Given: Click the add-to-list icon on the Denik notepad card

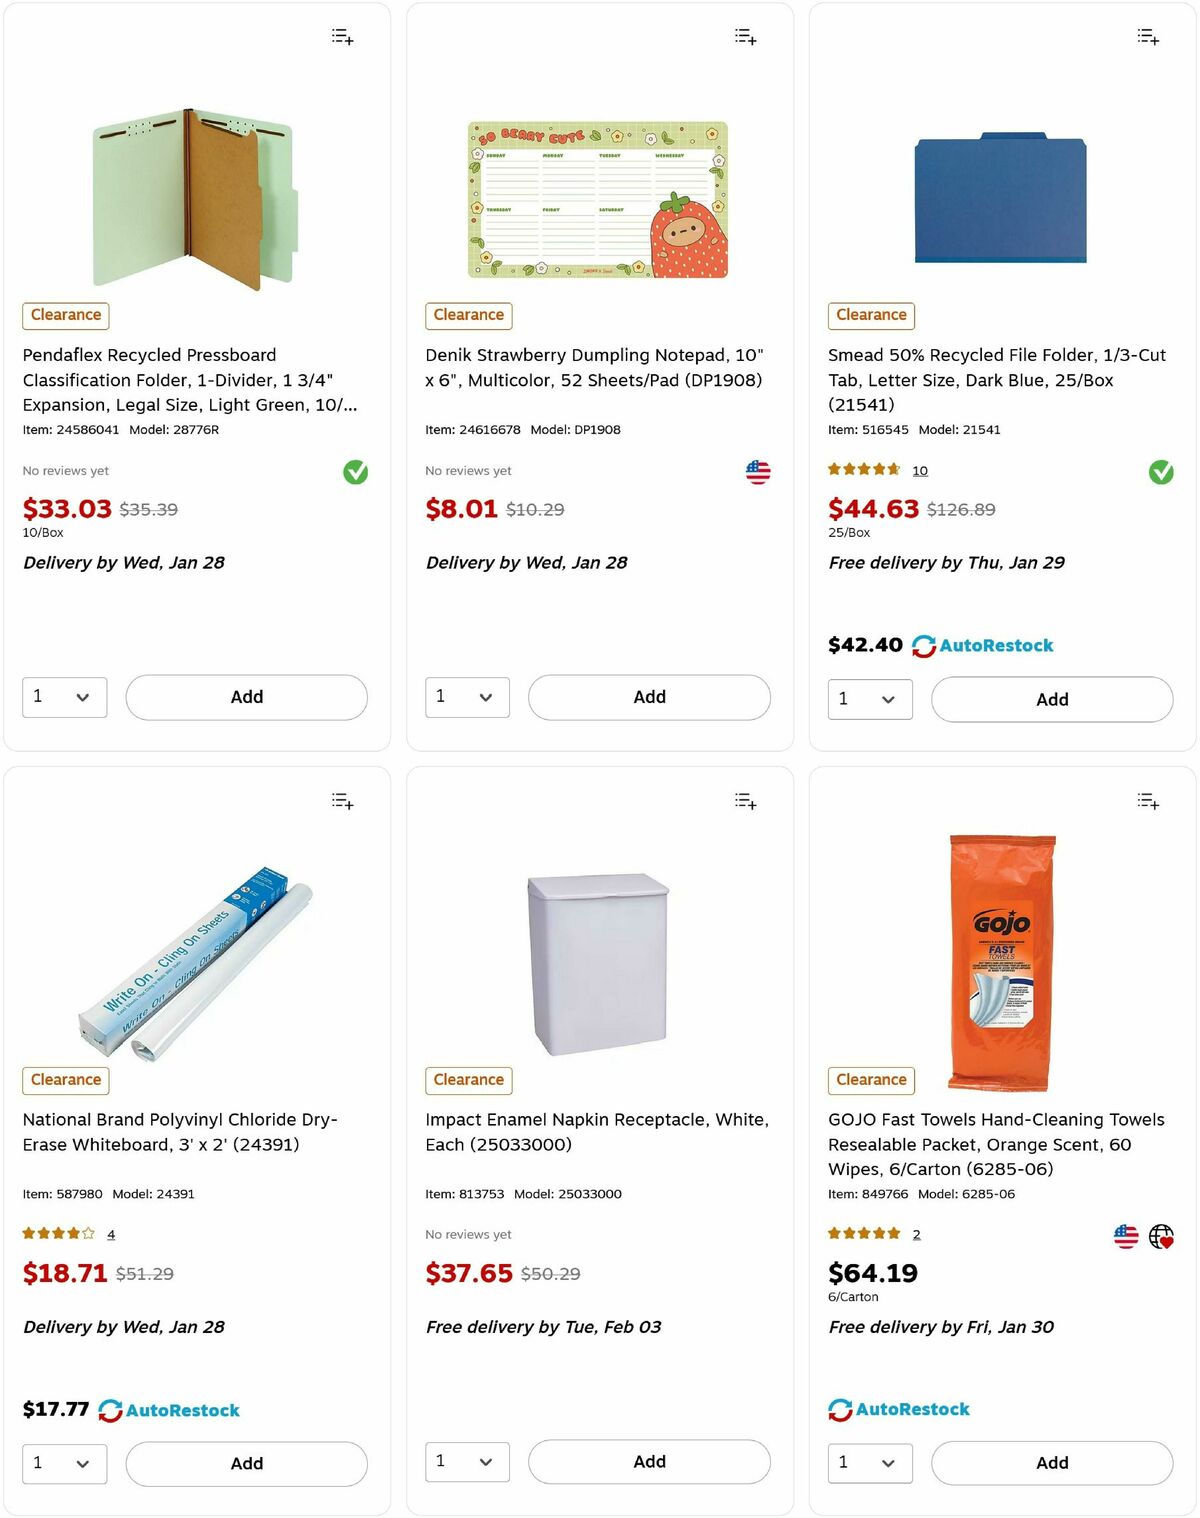Looking at the screenshot, I should (744, 36).
